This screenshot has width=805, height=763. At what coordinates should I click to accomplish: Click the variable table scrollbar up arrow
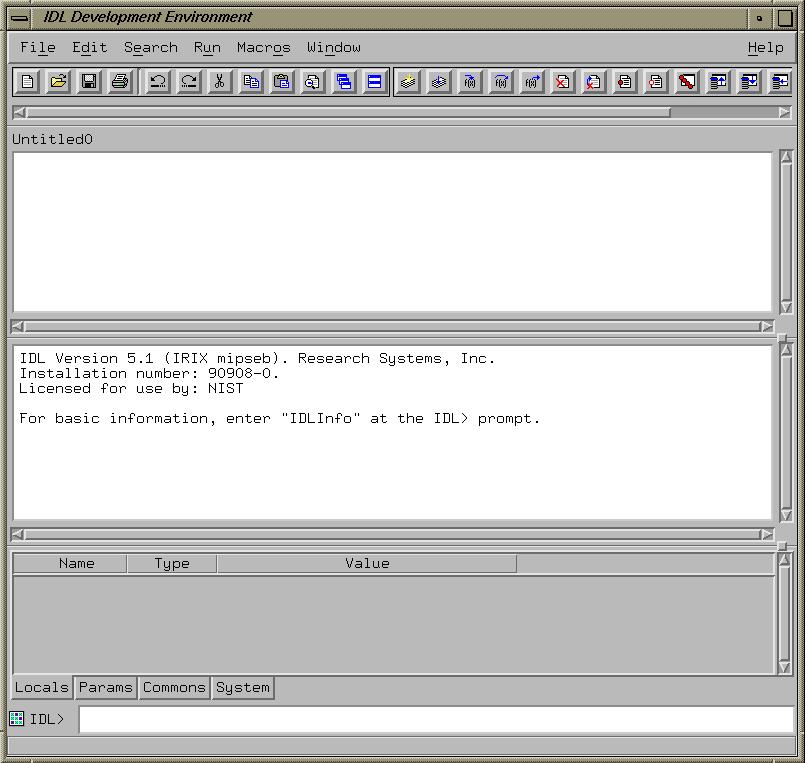pyautogui.click(x=784, y=560)
